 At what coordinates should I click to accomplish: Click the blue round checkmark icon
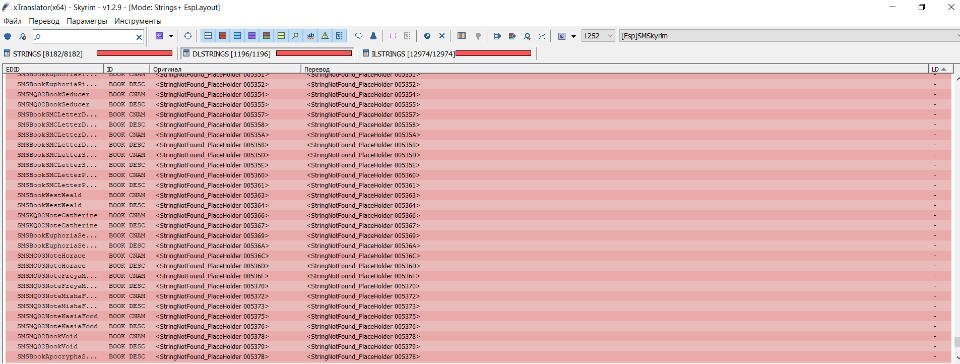(427, 36)
